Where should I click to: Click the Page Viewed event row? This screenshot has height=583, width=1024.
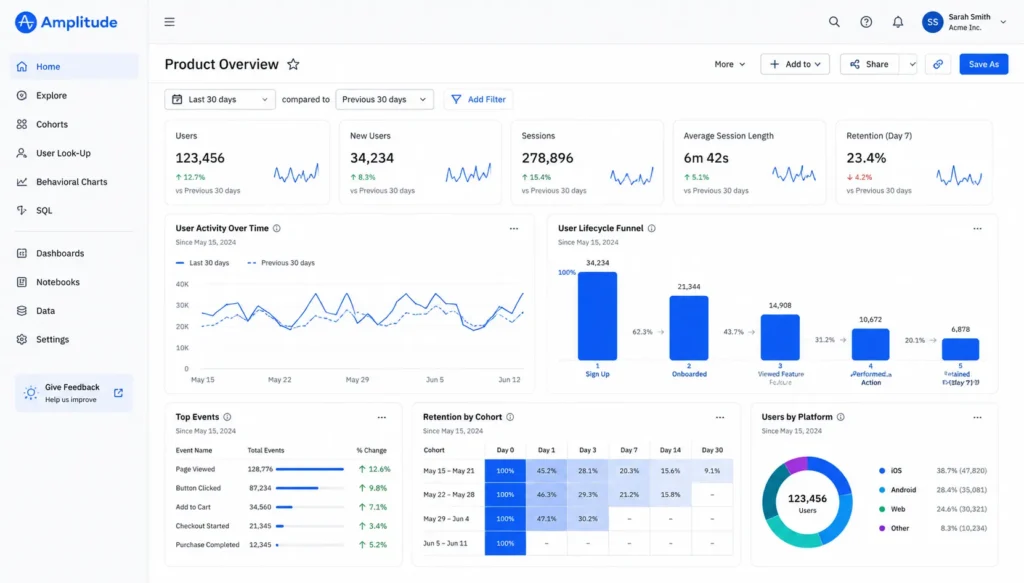(283, 469)
